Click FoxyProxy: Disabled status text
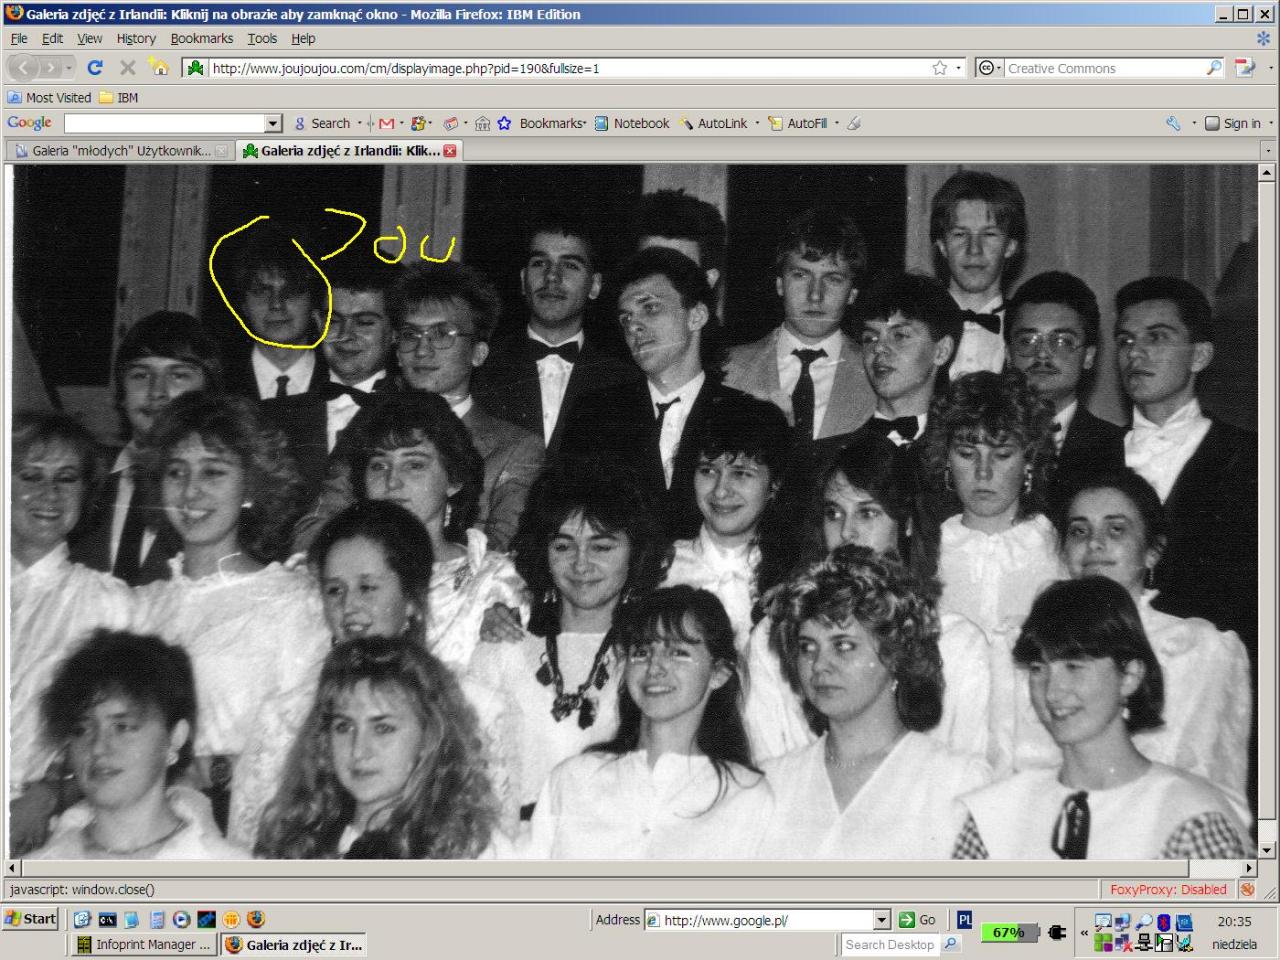 coord(1168,889)
